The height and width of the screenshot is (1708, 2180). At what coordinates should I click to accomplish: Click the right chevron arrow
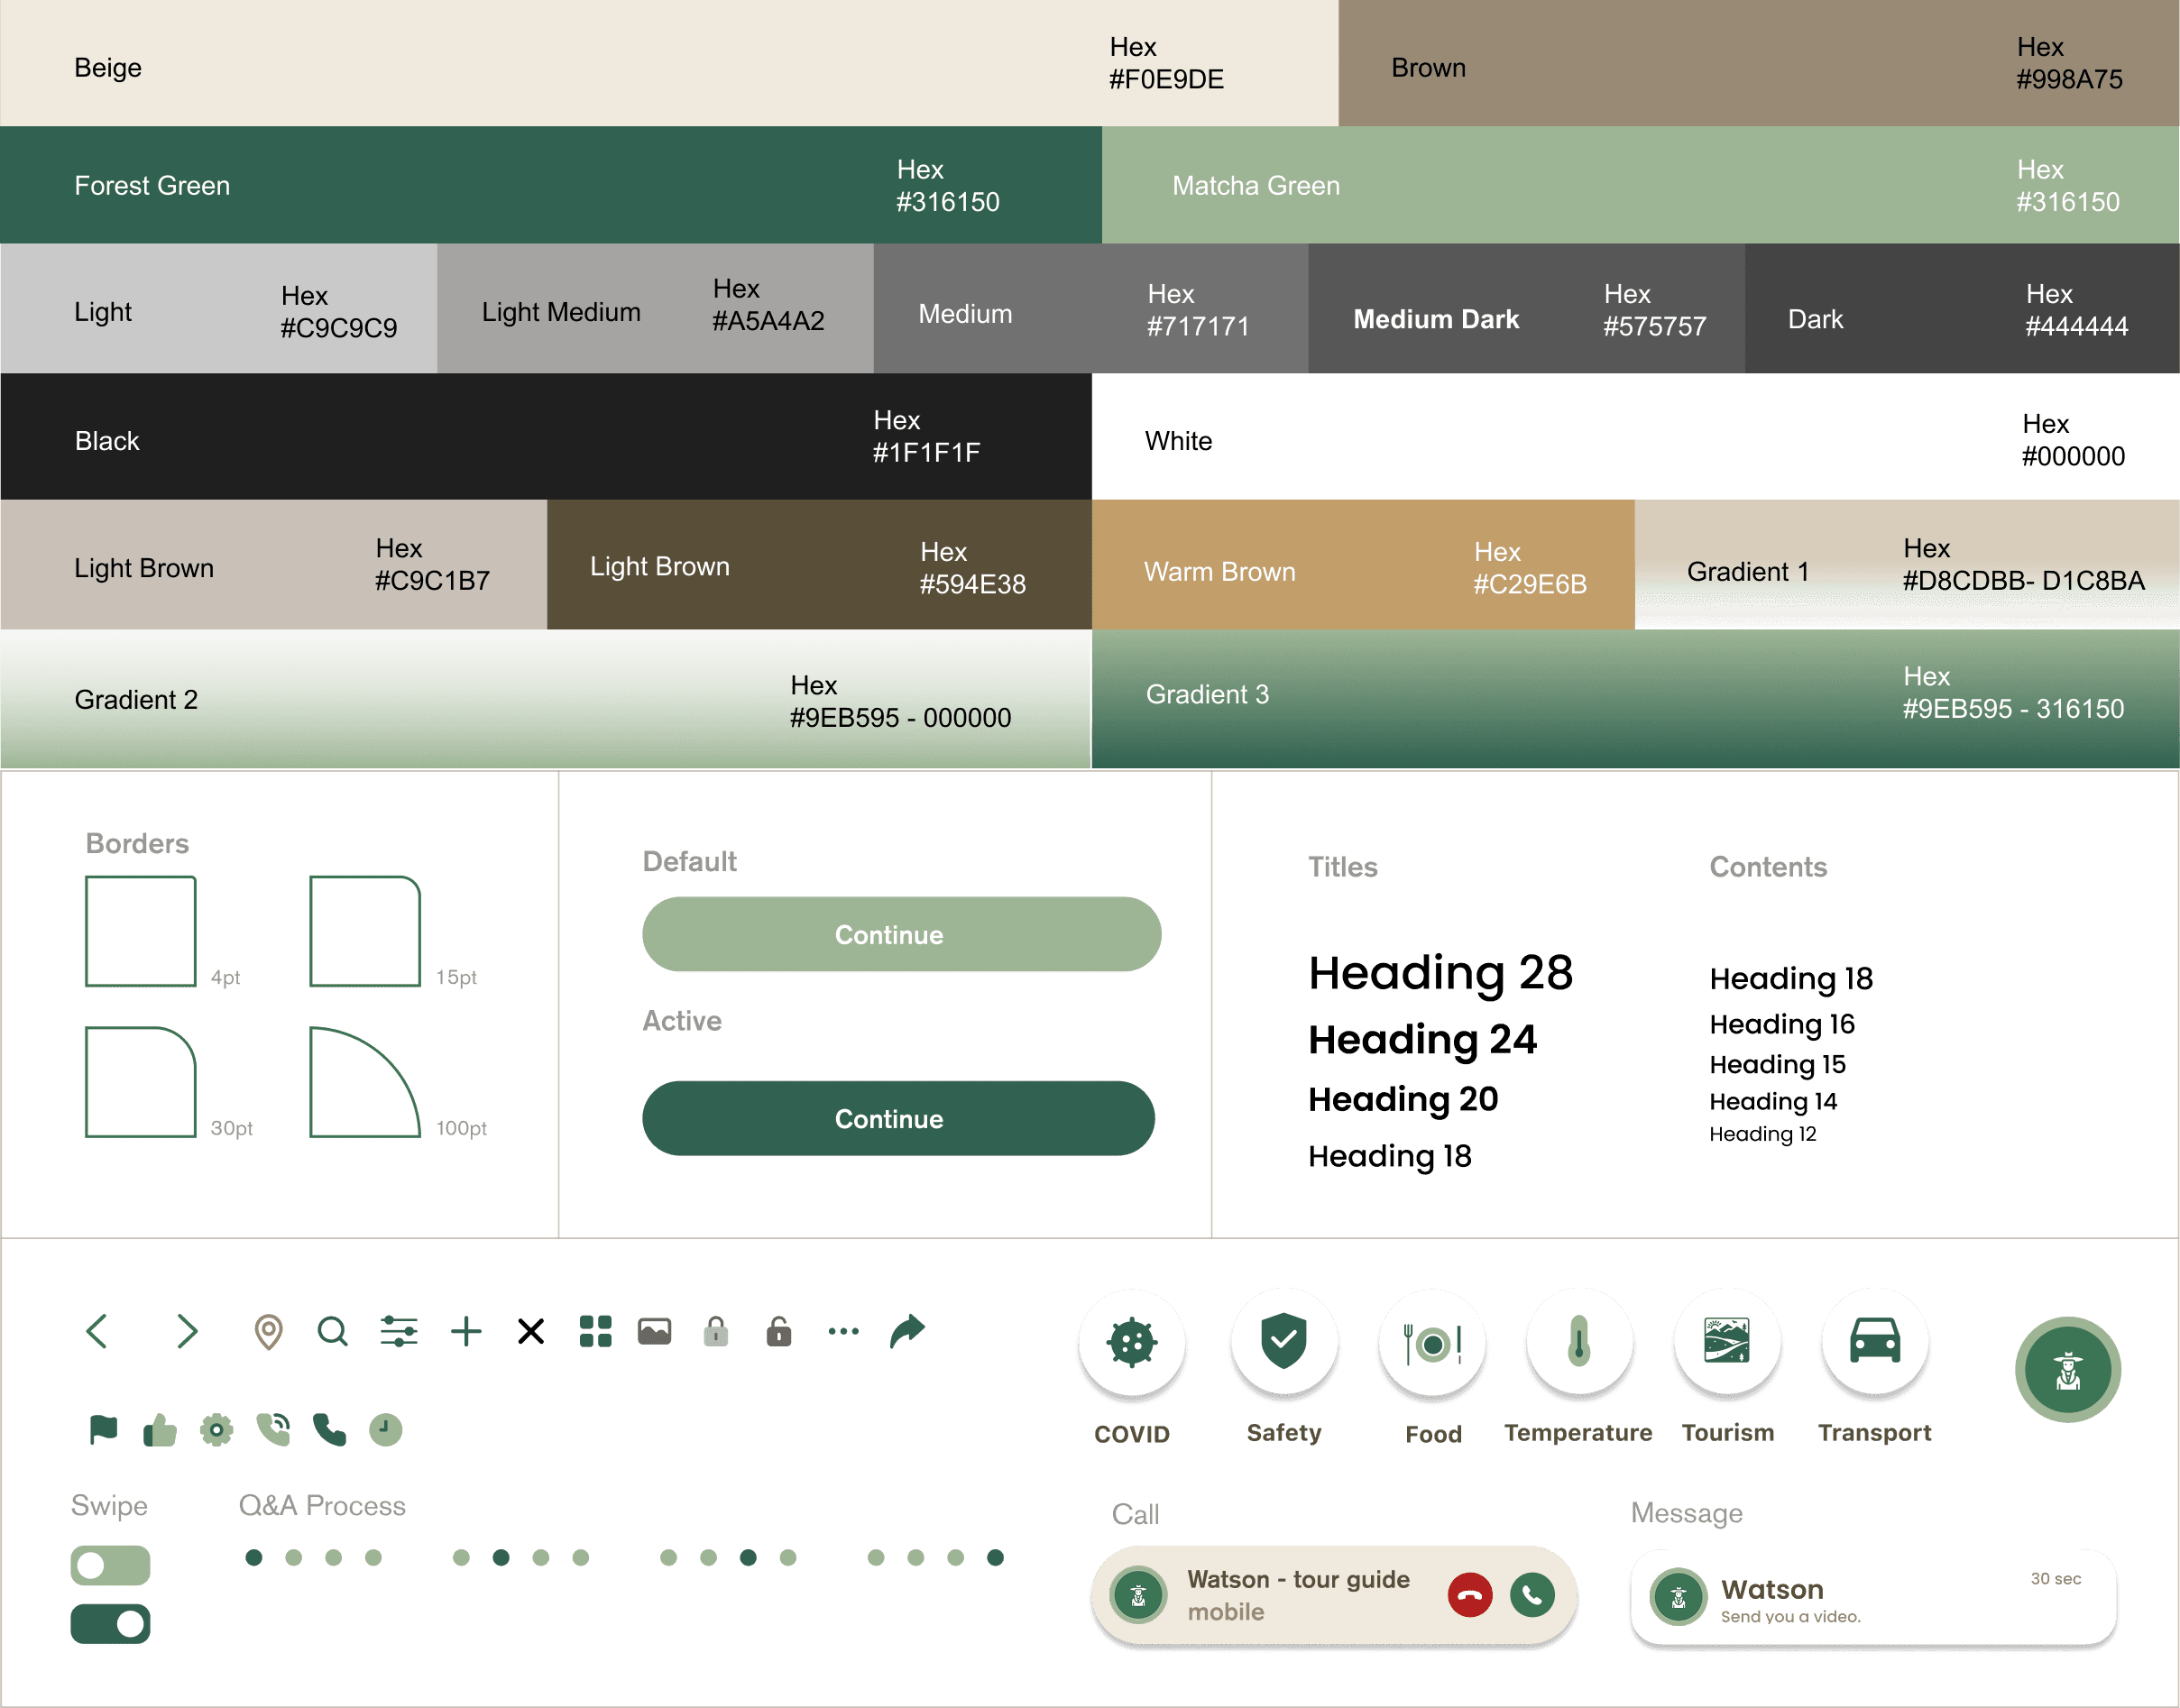click(186, 1332)
